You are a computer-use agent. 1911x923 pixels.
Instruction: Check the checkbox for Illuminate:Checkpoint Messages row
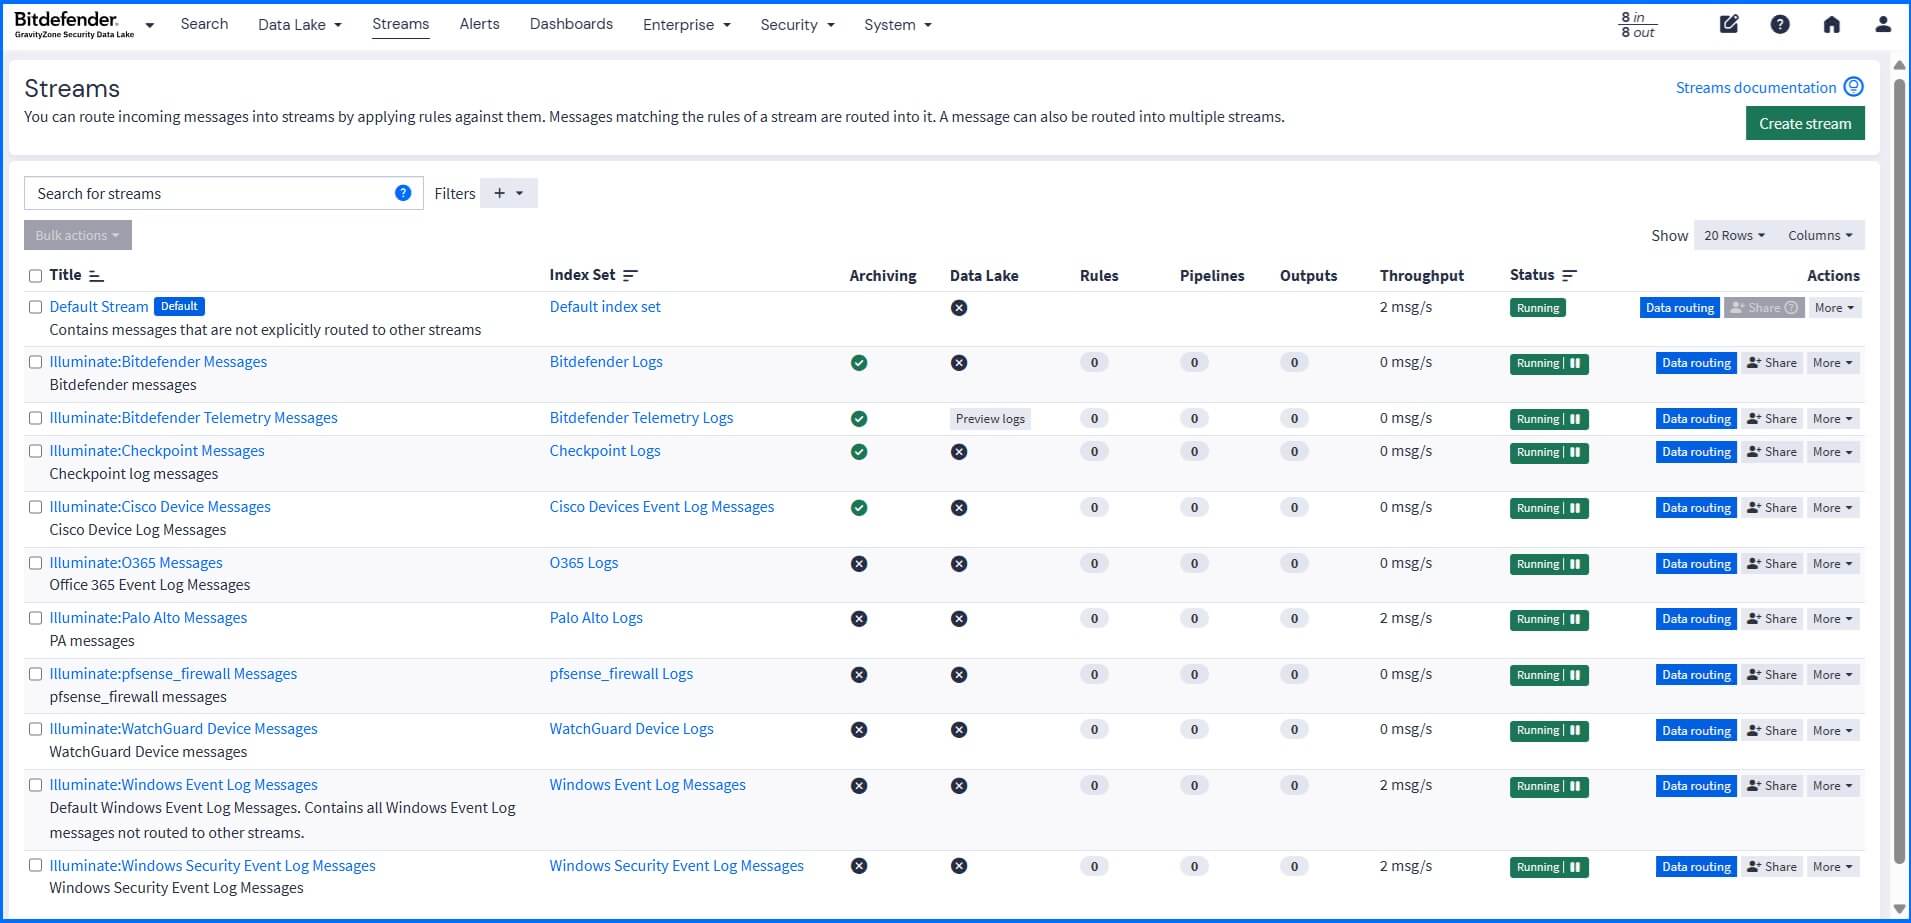36,451
